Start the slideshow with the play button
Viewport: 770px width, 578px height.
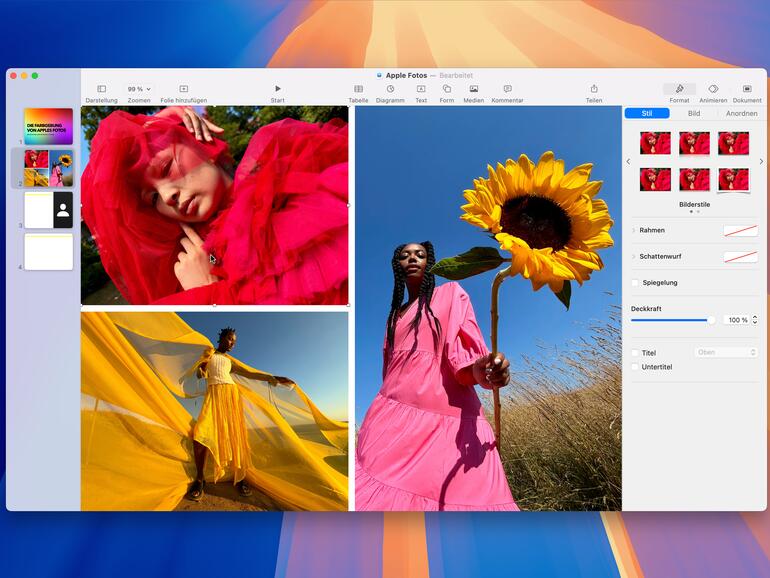pos(278,89)
